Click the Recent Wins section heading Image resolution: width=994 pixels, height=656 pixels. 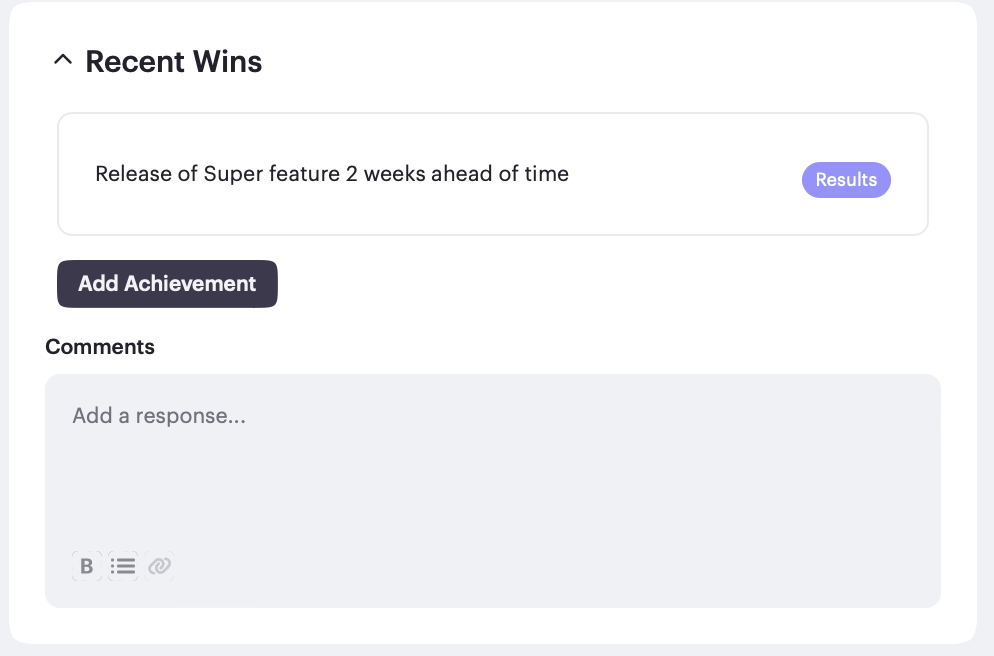pyautogui.click(x=174, y=62)
